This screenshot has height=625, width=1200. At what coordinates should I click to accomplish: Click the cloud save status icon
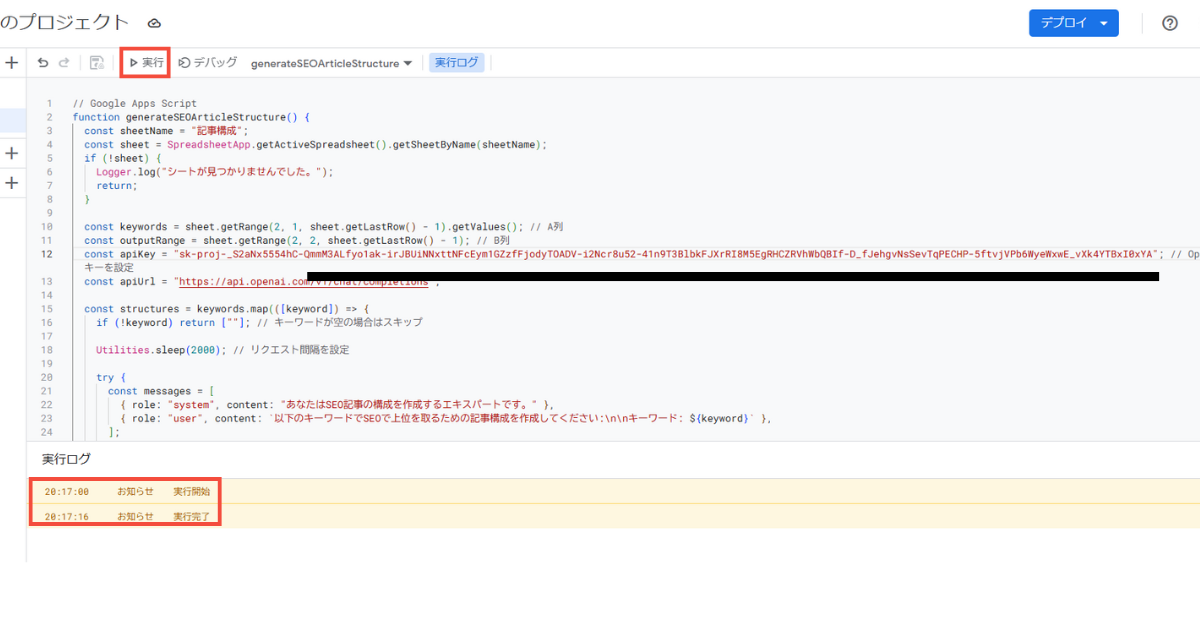pyautogui.click(x=154, y=23)
